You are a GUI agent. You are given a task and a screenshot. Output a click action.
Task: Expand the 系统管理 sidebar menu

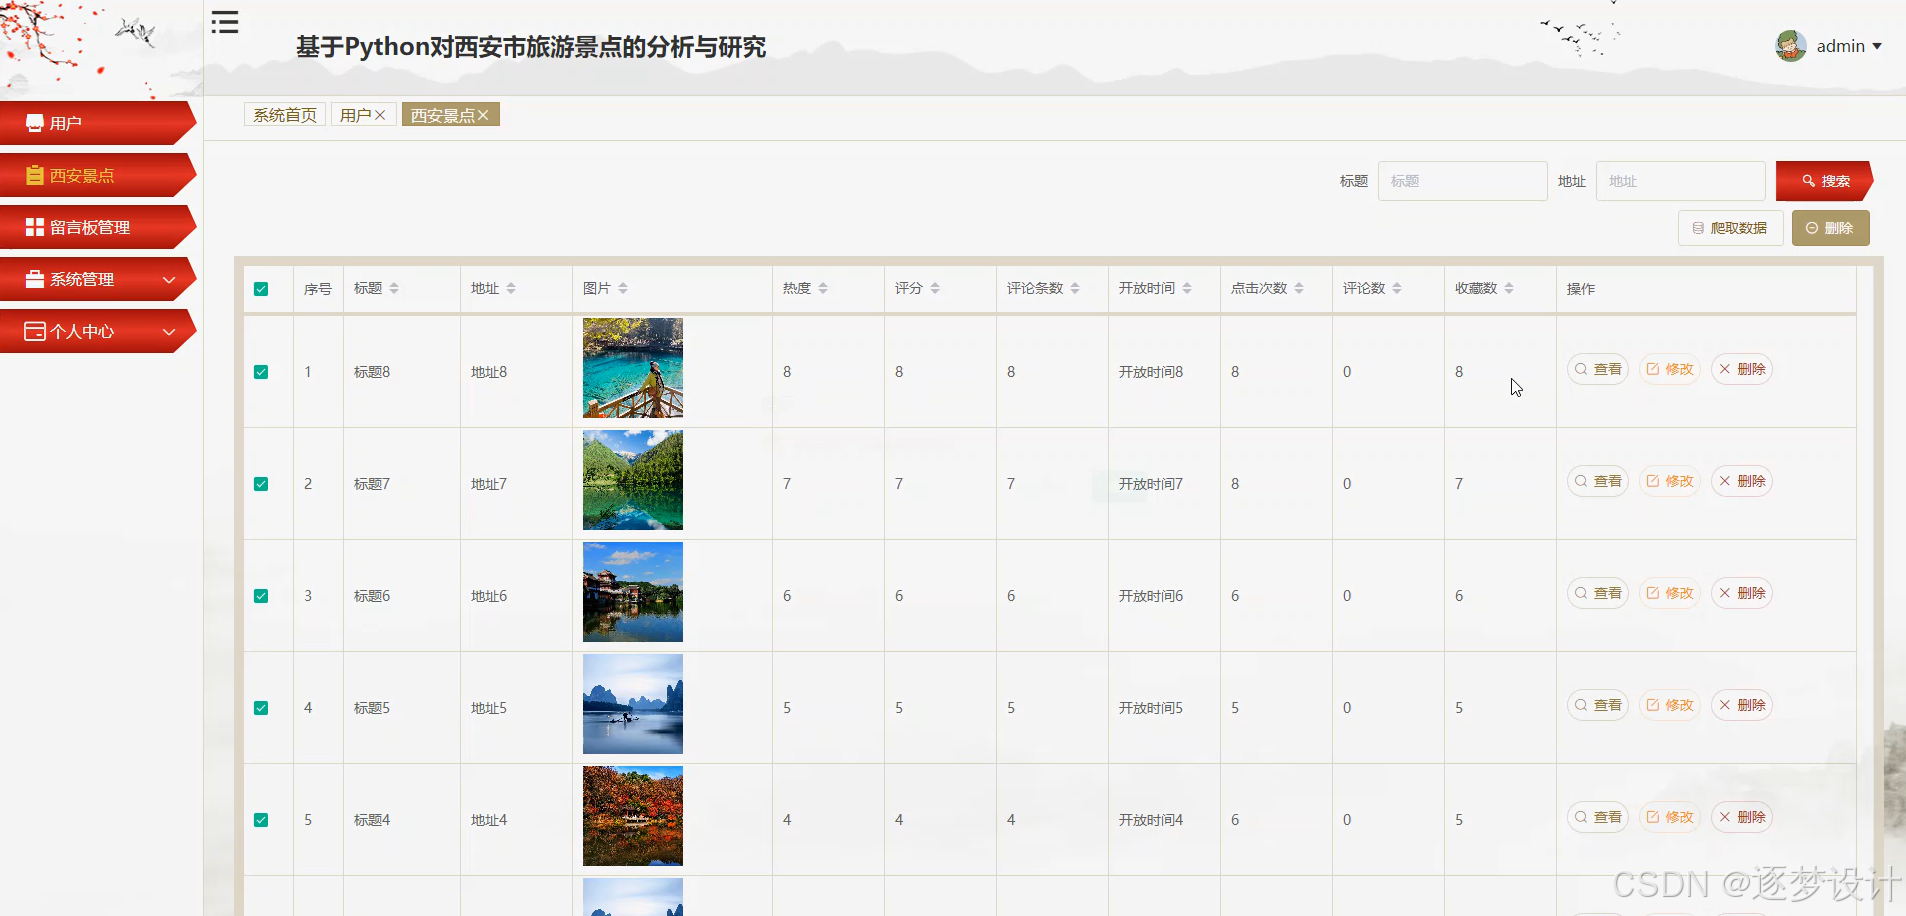click(98, 279)
